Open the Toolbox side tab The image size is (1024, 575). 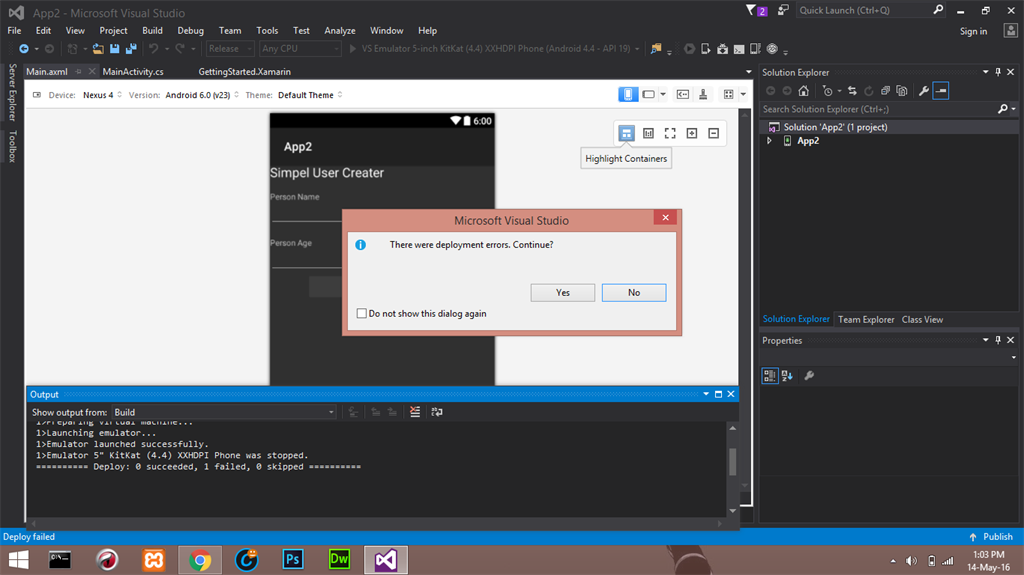pos(12,146)
